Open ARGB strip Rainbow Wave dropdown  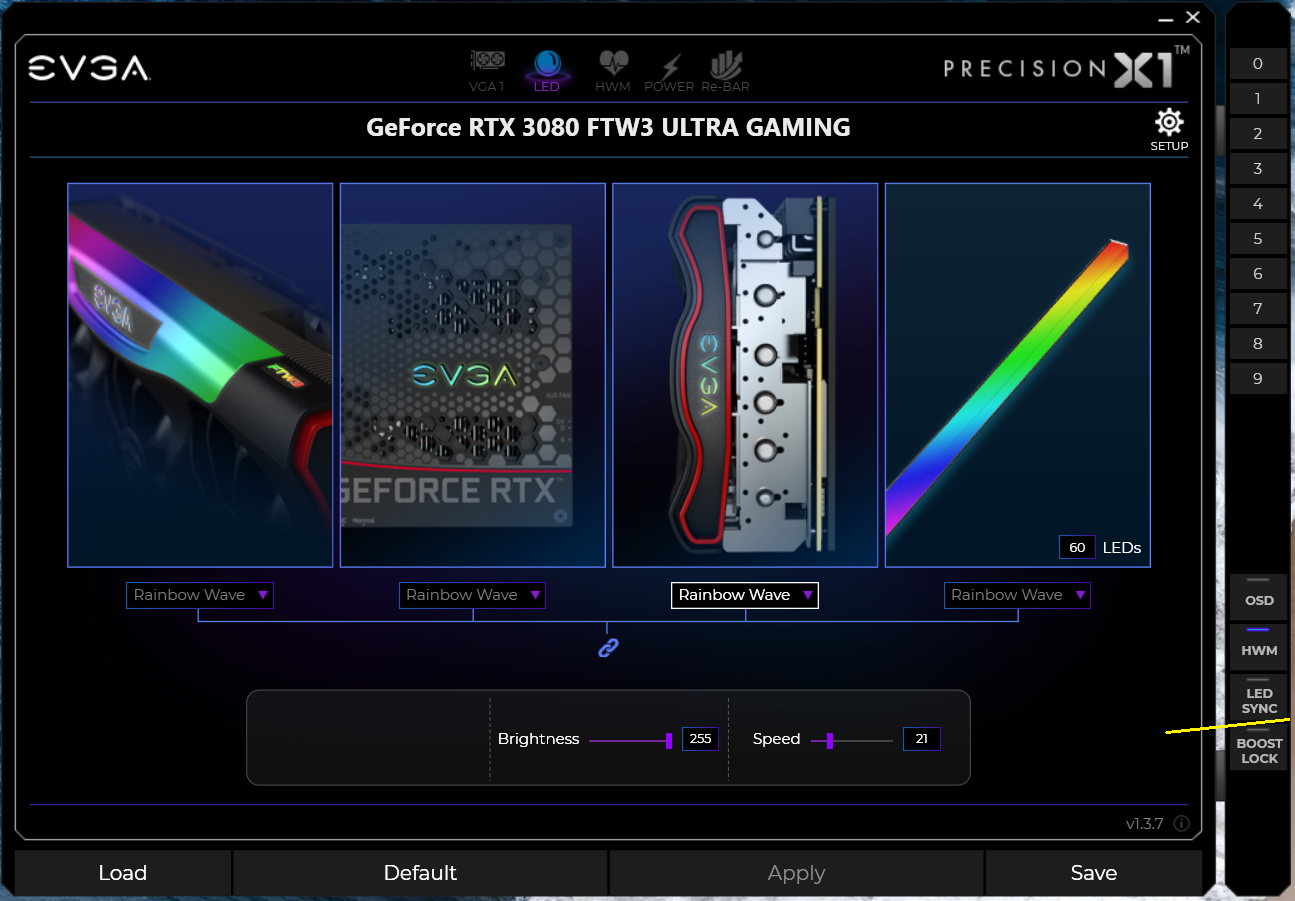[1017, 595]
